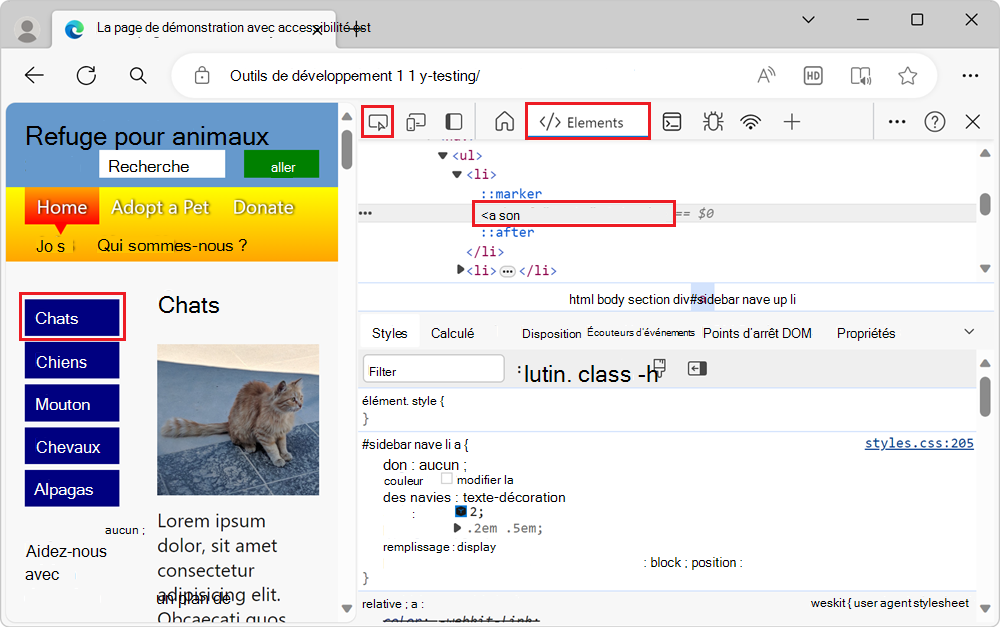Viewport: 1000px width, 627px height.
Task: Focus the Styles Filter text box
Action: click(x=434, y=369)
